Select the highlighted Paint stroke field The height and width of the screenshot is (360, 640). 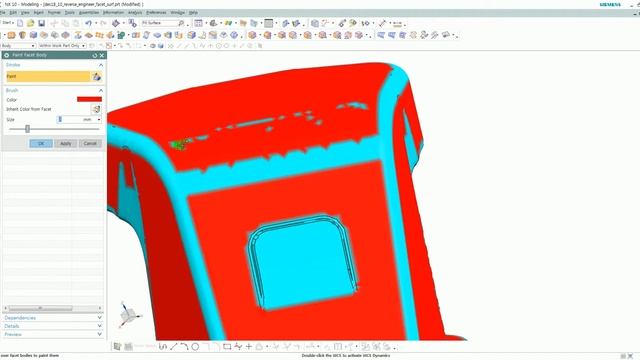(48, 76)
